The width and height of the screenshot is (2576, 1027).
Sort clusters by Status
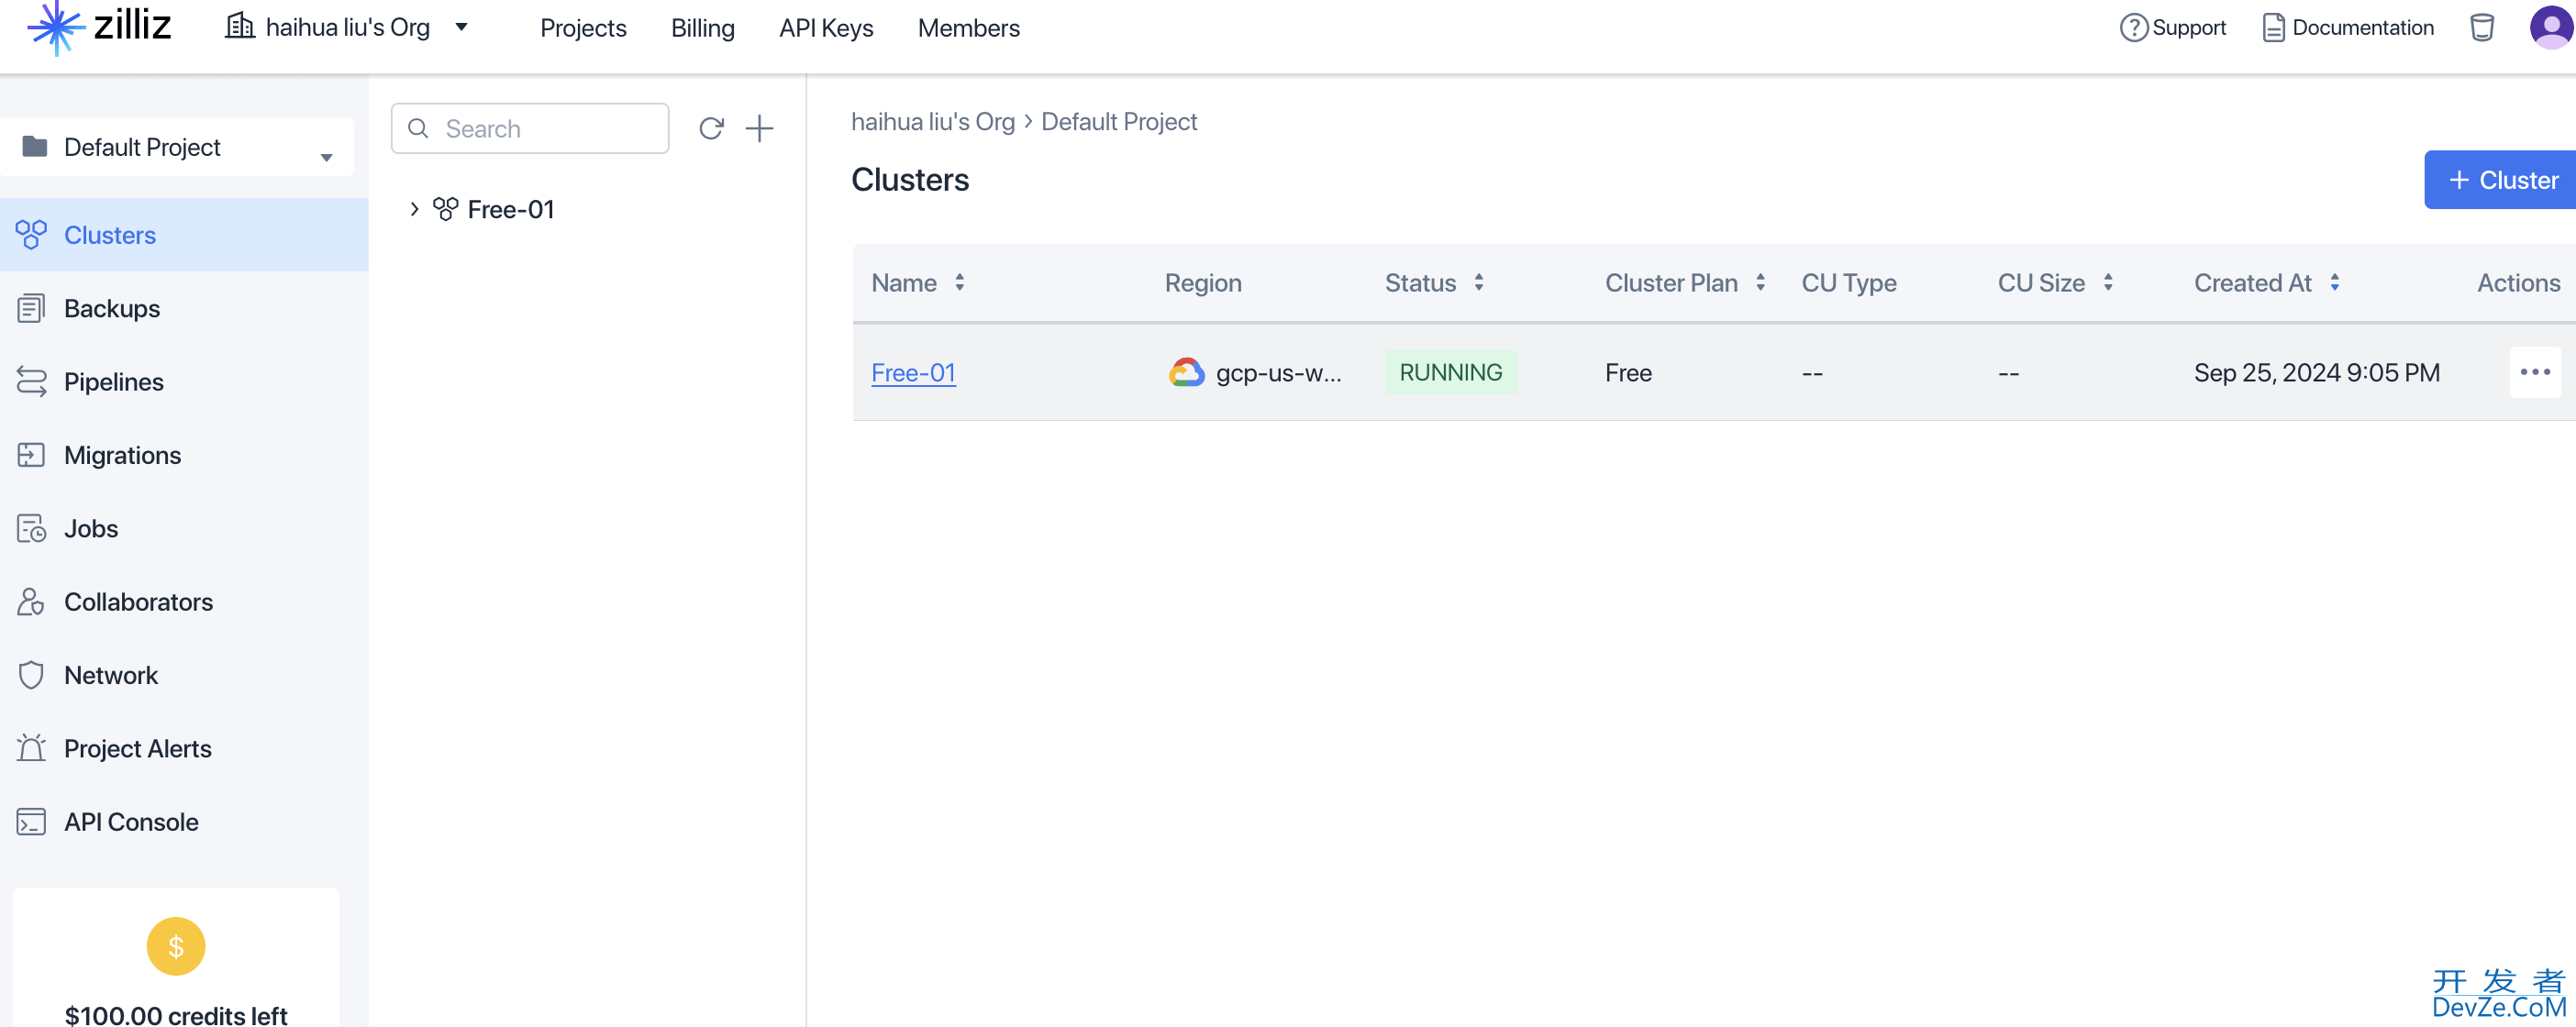1478,283
